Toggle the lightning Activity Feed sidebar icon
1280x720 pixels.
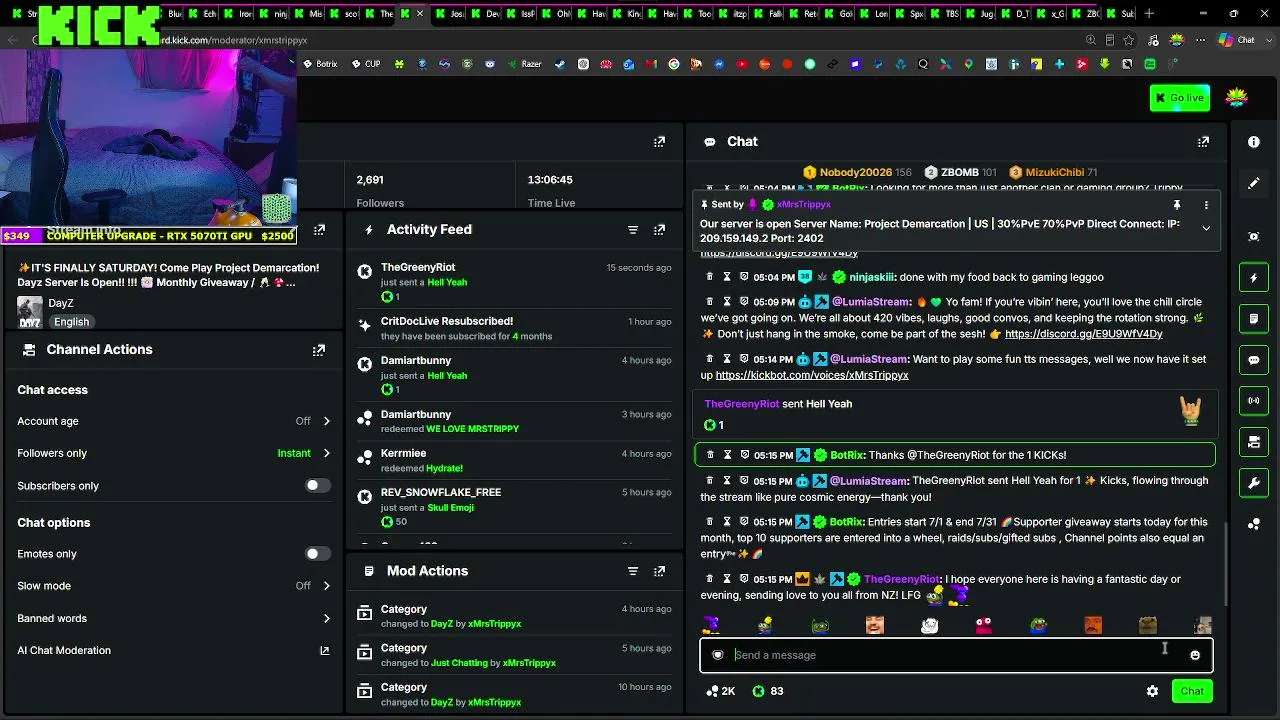1254,278
